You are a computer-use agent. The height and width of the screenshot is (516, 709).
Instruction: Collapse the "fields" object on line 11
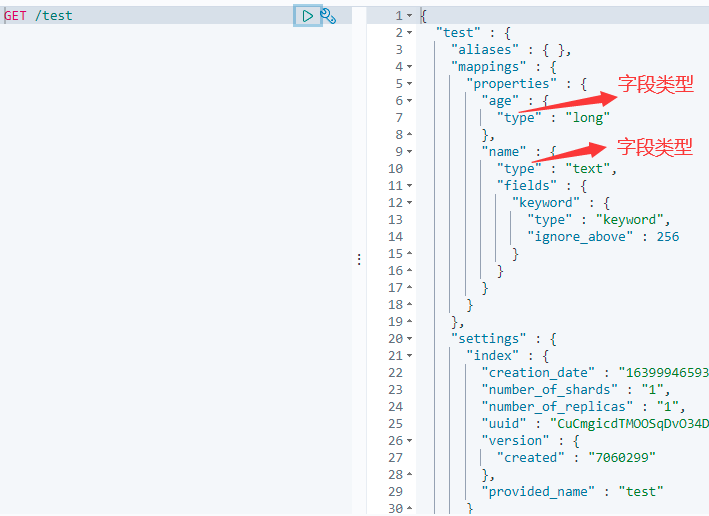point(410,186)
